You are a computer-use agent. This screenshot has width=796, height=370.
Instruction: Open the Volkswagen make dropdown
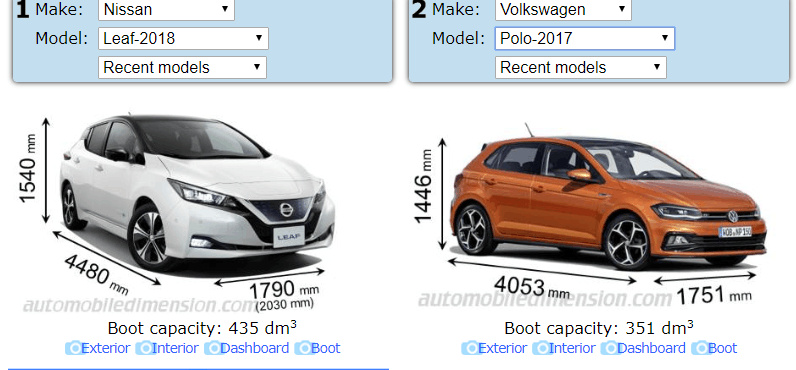[563, 9]
